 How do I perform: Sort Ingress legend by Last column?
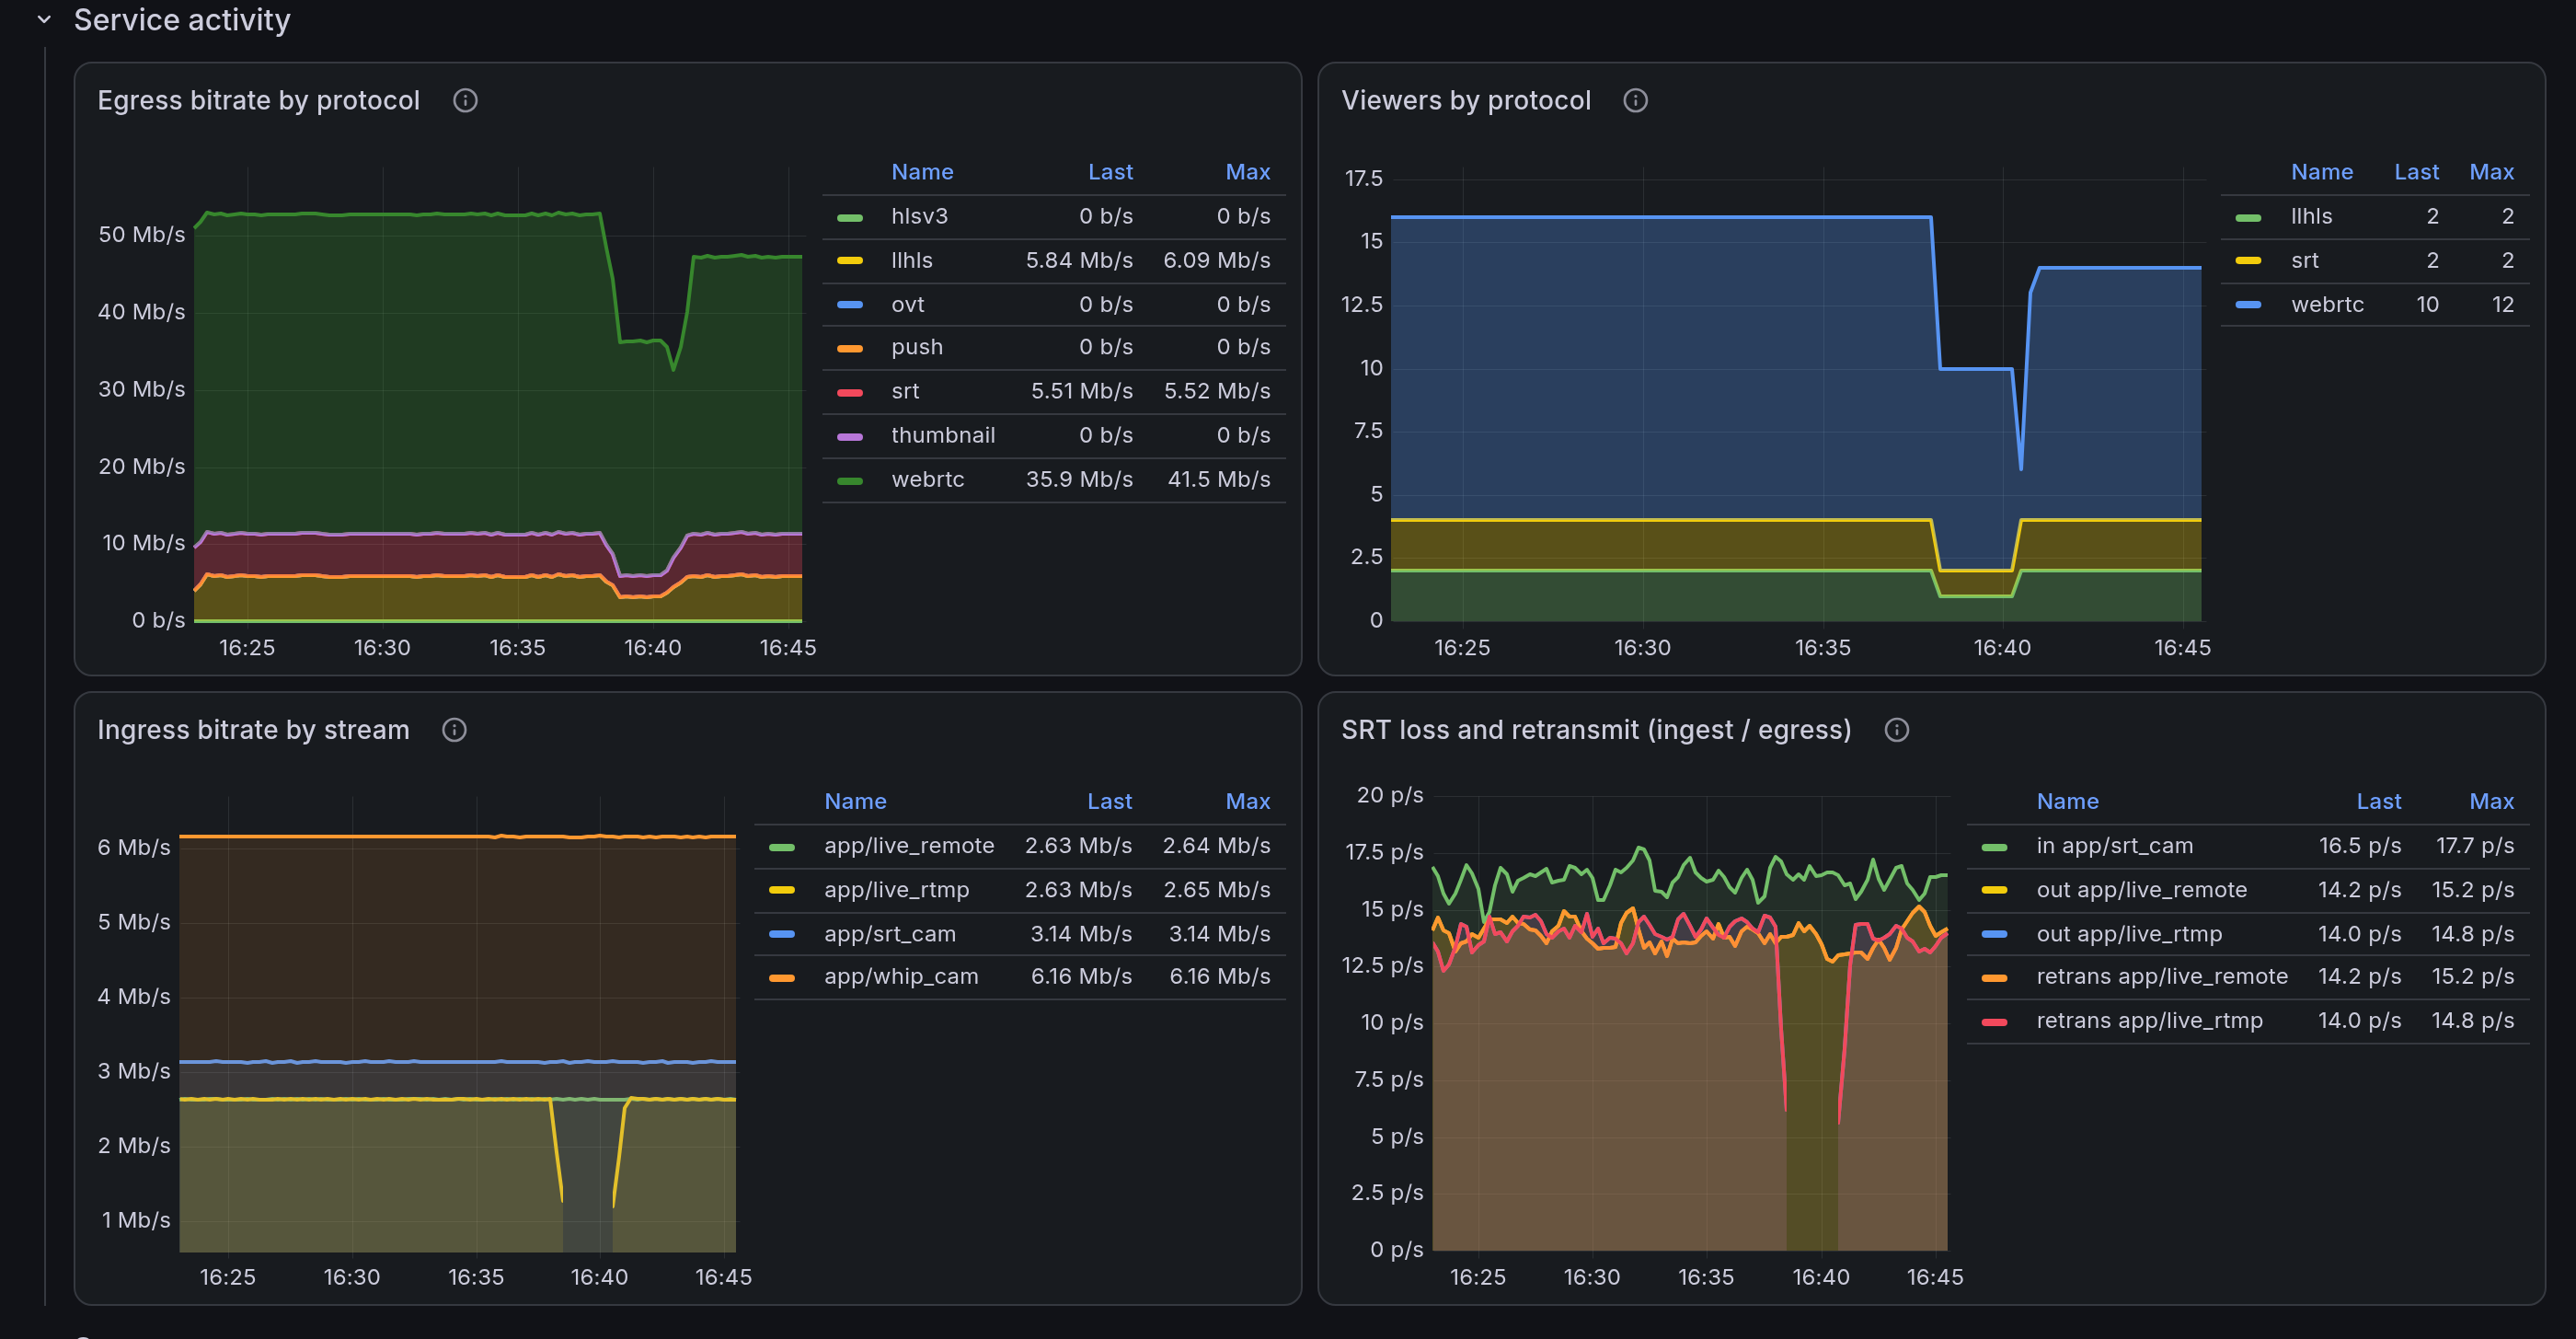1109,801
